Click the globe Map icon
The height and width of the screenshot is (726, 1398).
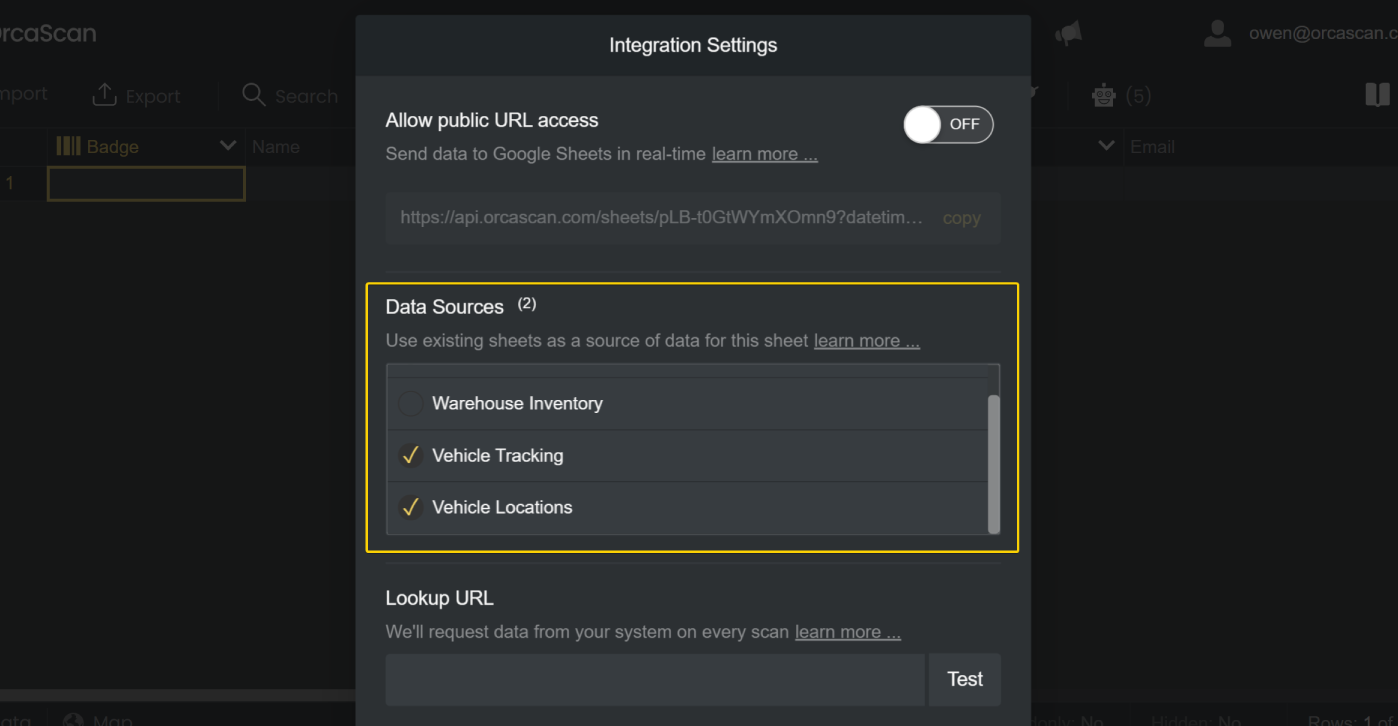73,719
